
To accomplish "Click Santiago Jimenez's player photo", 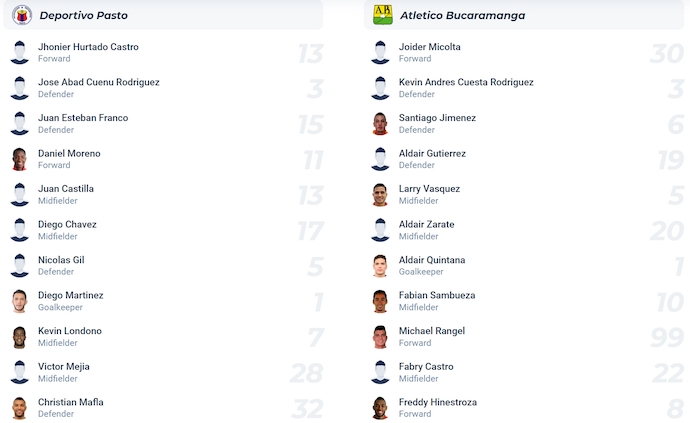I will (380, 124).
